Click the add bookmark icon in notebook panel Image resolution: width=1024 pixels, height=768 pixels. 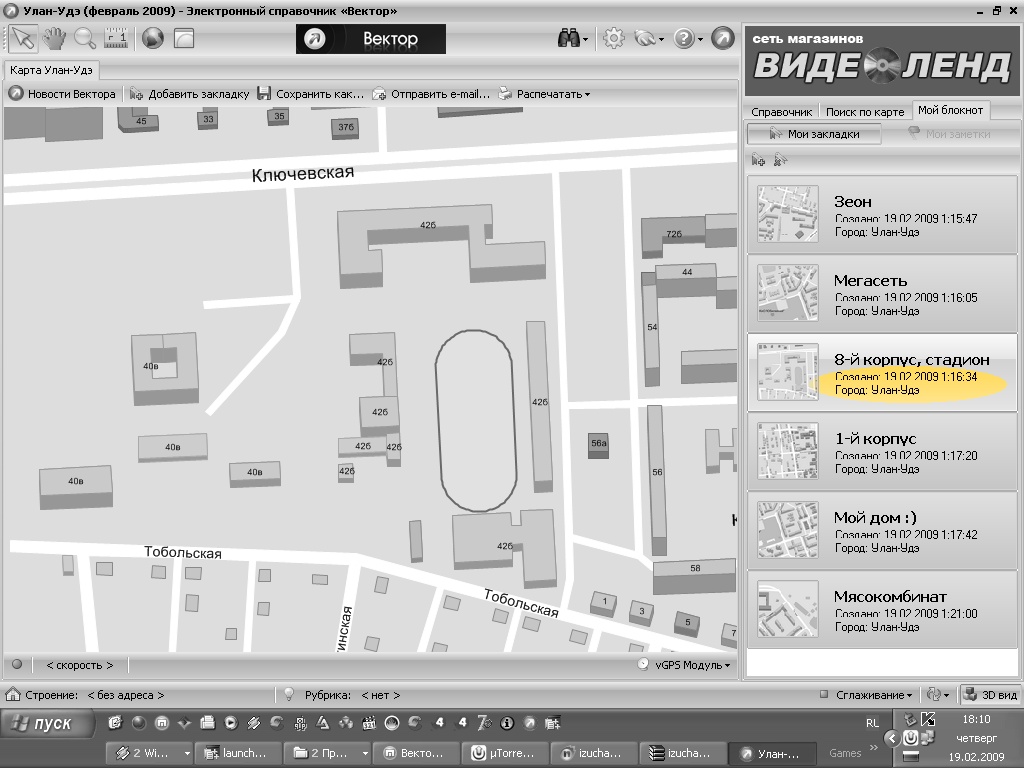pos(759,159)
